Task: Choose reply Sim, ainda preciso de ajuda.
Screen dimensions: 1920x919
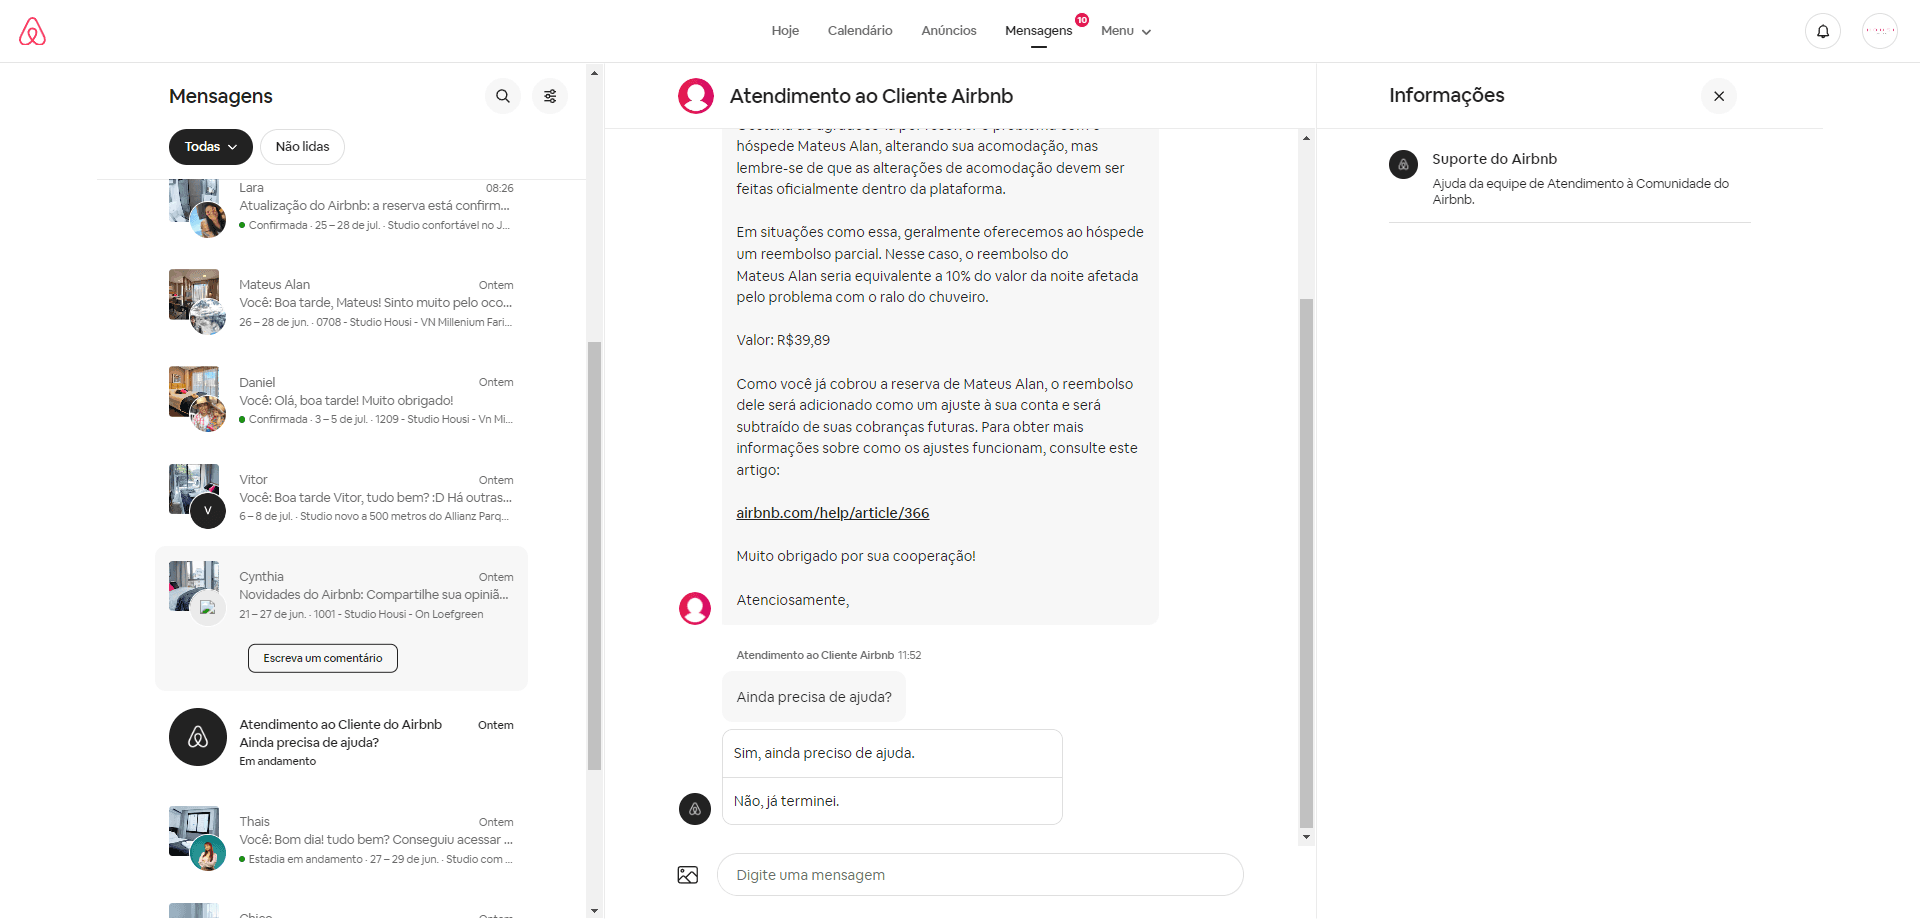Action: pyautogui.click(x=892, y=753)
